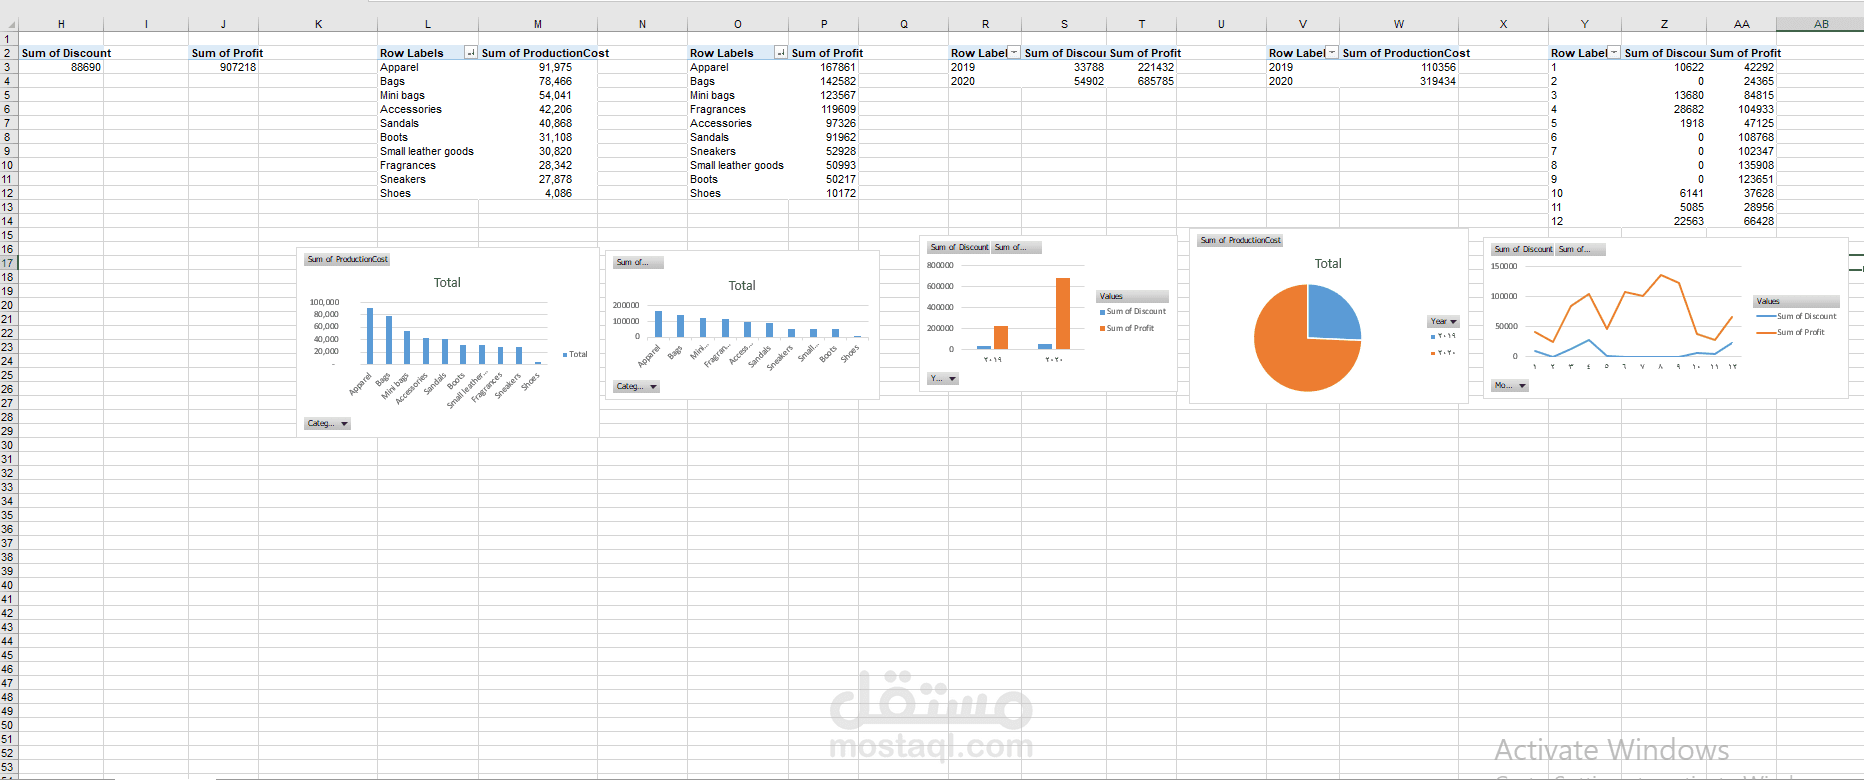This screenshot has height=780, width=1864.
Task: Click cell with value 167861
Action: [x=824, y=67]
